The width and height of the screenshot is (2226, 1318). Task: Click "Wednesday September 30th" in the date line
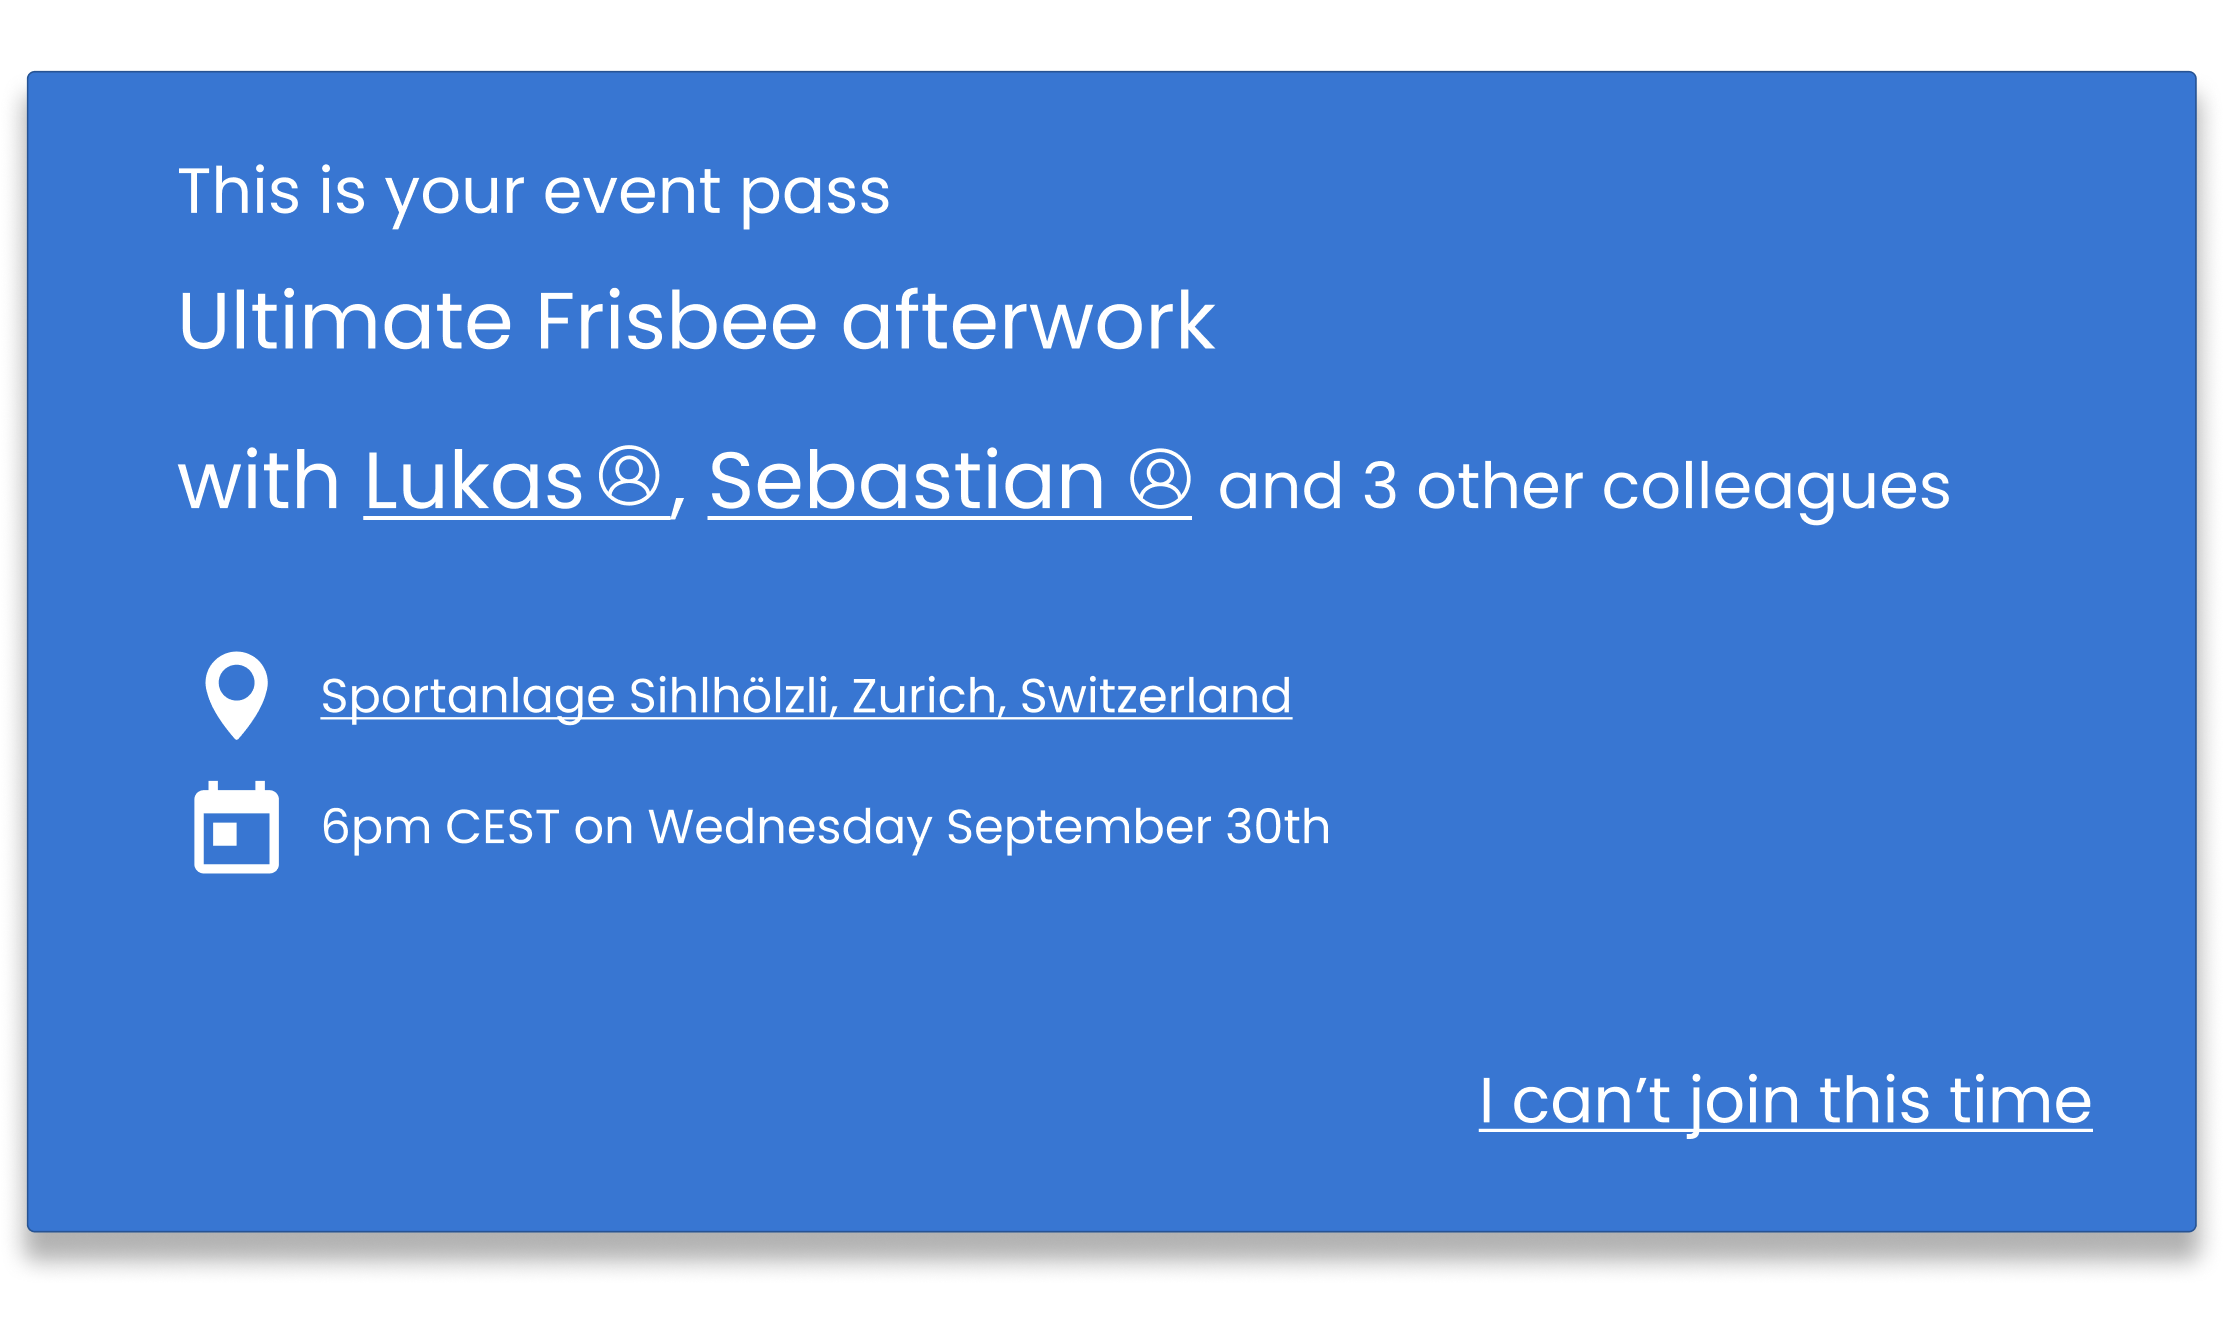point(989,827)
